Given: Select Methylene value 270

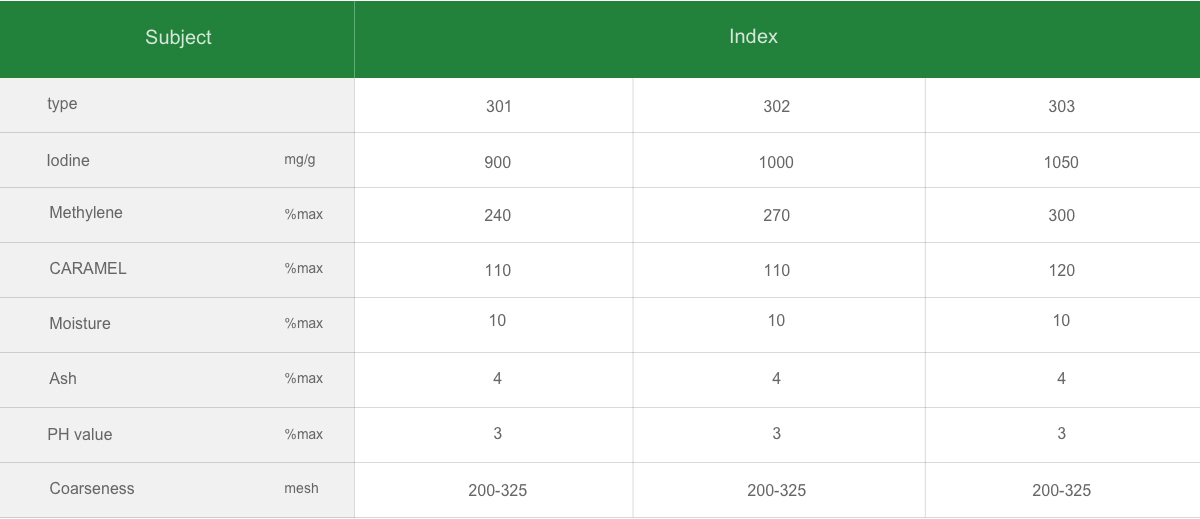Looking at the screenshot, I should 776,215.
